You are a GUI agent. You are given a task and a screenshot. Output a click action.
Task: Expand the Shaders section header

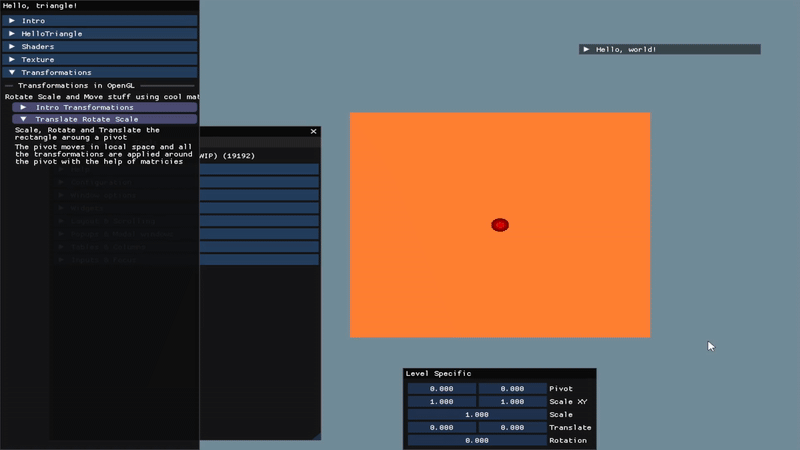(99, 46)
